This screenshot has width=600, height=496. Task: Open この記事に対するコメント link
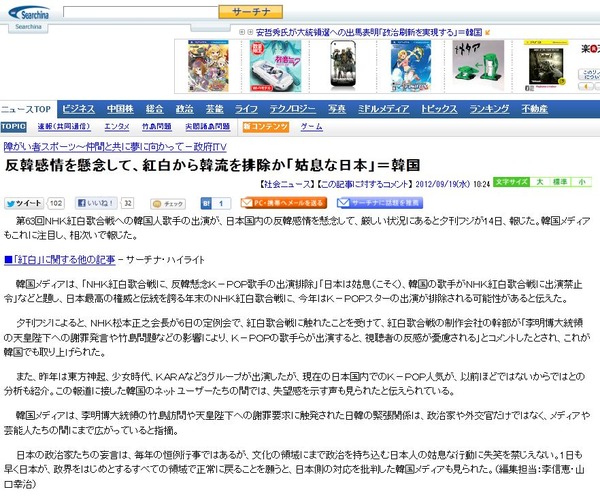365,184
